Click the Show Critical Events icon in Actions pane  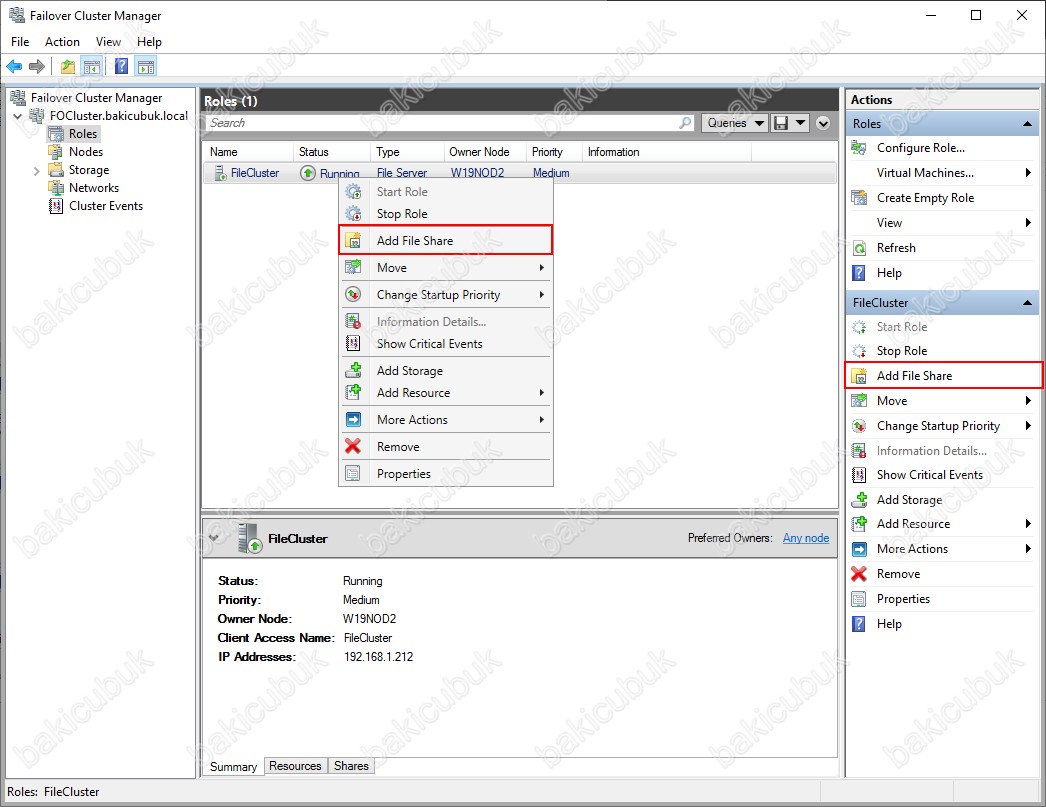coord(859,475)
